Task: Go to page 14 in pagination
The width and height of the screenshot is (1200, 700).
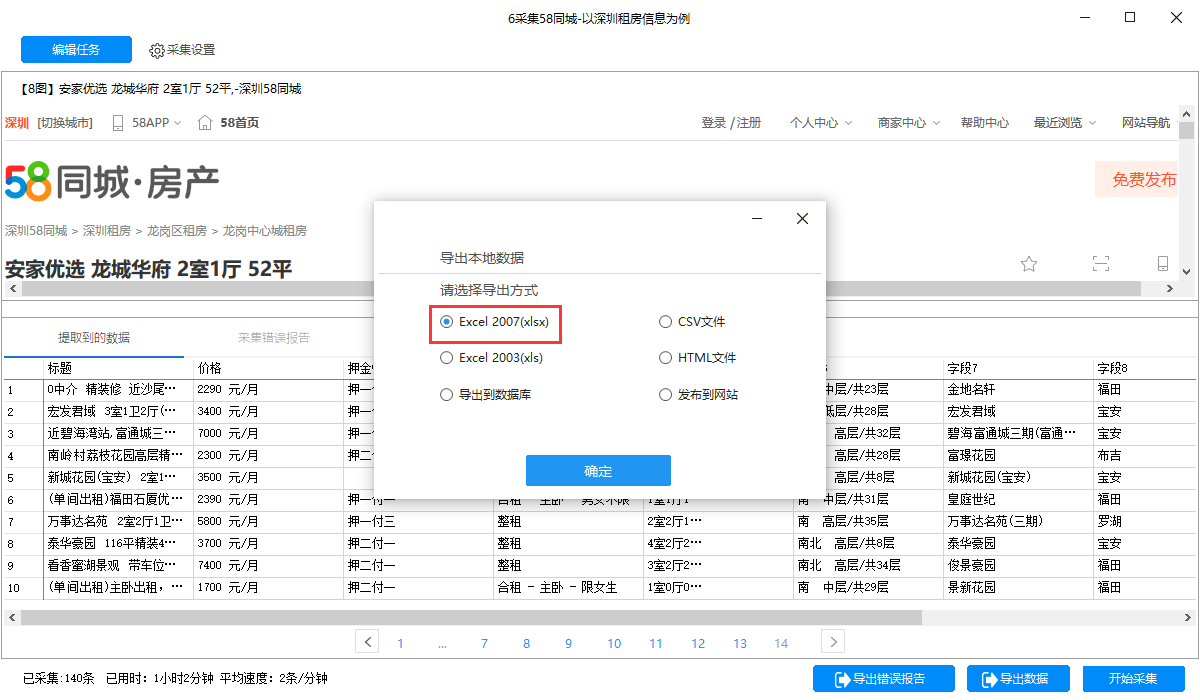Action: coord(781,643)
